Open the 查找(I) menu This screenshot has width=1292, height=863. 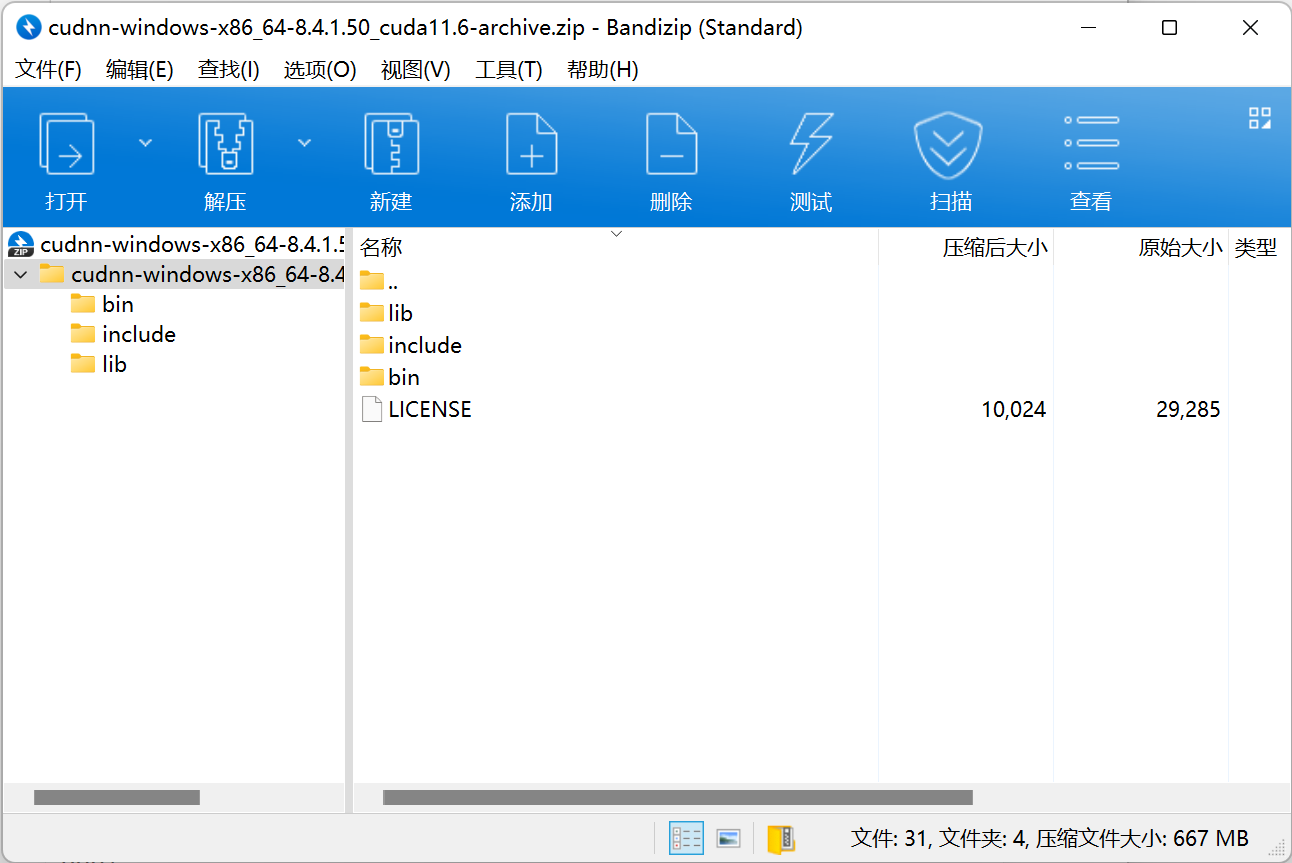(229, 69)
